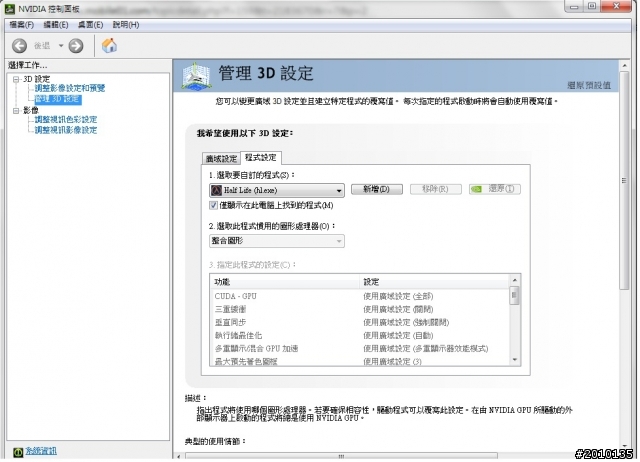Click the NVIDIA title bar icon

(x=10, y=9)
